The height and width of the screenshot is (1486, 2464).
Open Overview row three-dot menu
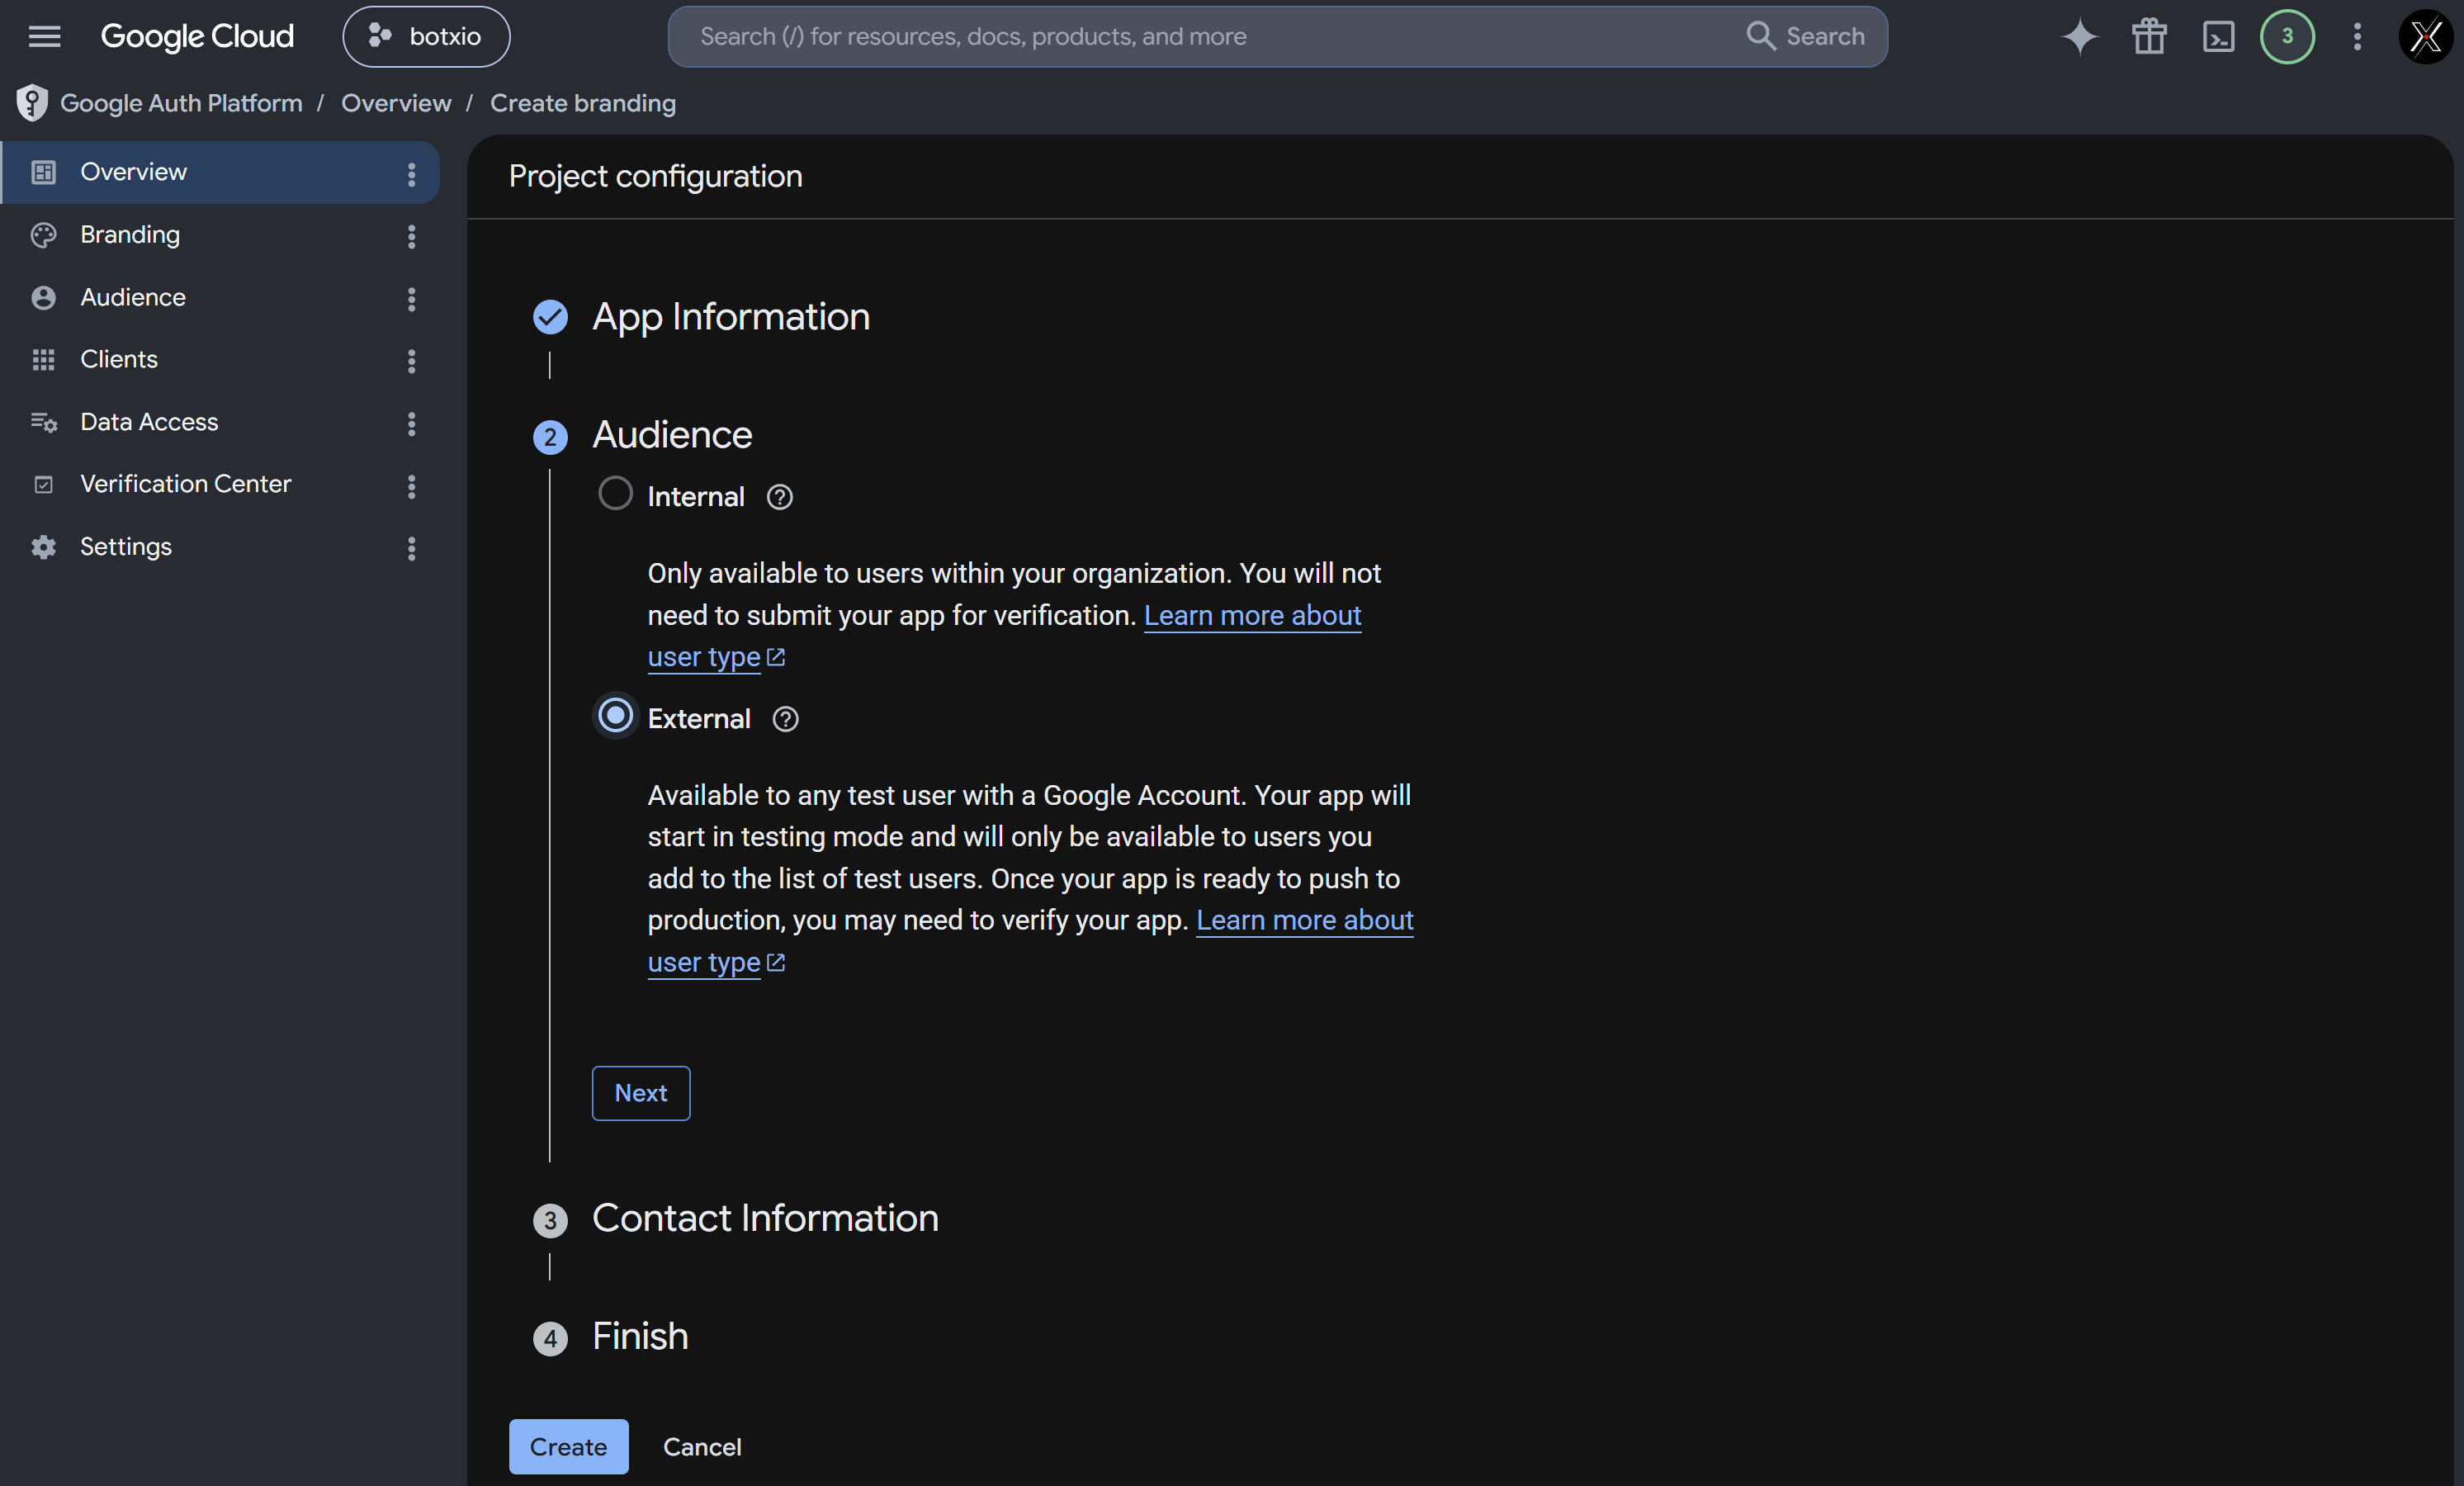point(411,175)
